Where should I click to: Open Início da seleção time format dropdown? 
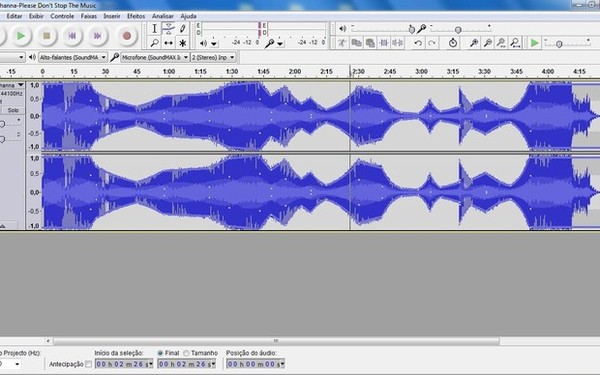point(151,364)
